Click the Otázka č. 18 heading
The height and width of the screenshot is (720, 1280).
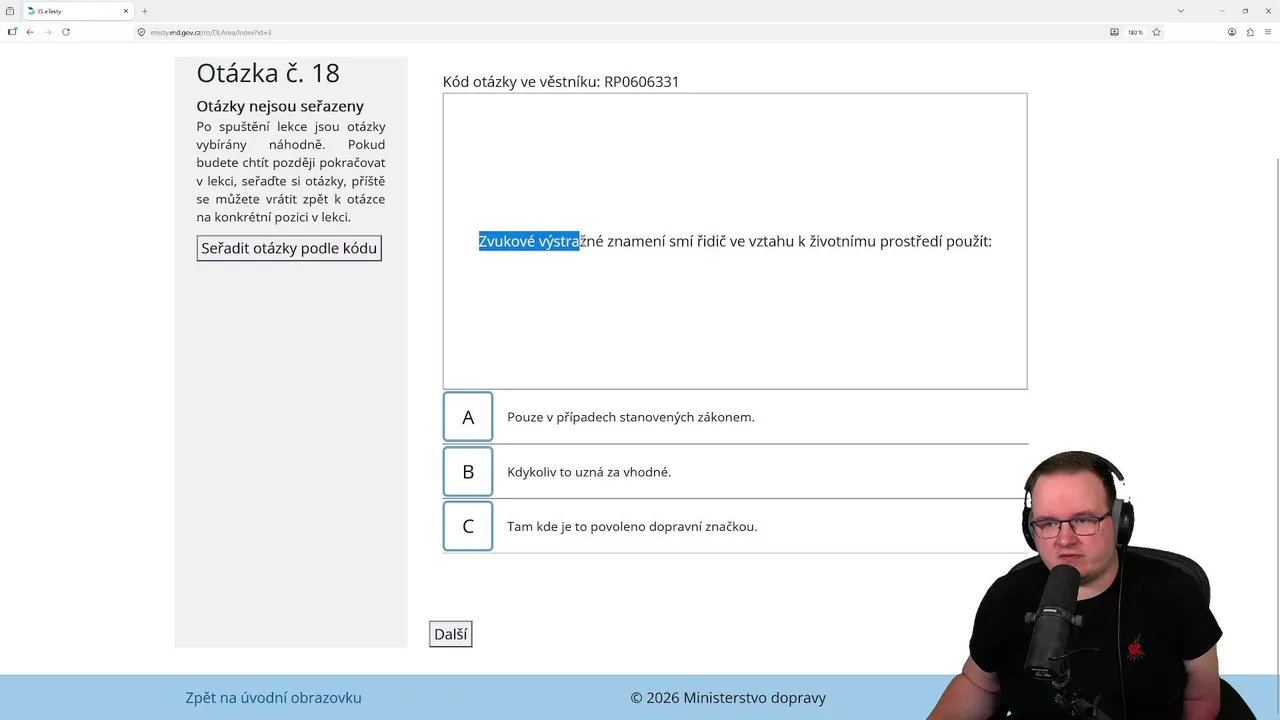(x=268, y=73)
